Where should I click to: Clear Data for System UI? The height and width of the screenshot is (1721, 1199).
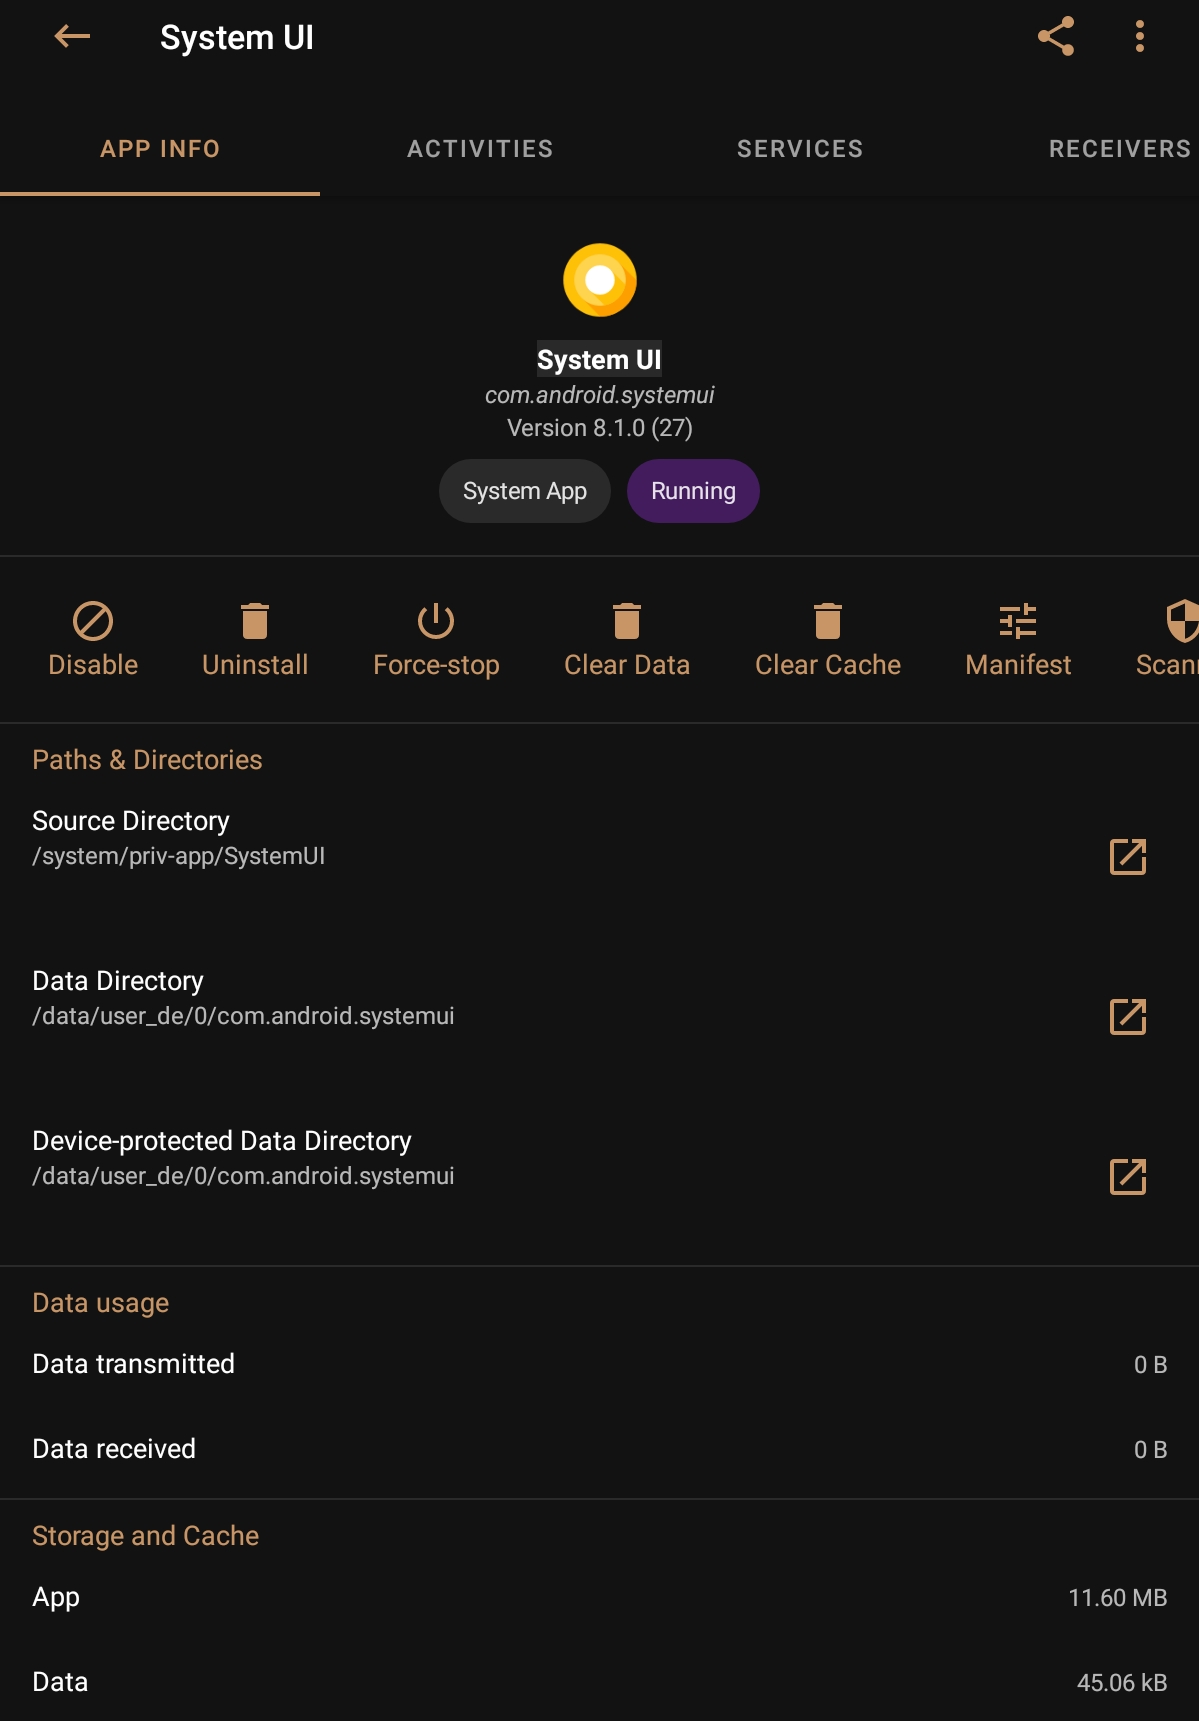(627, 621)
